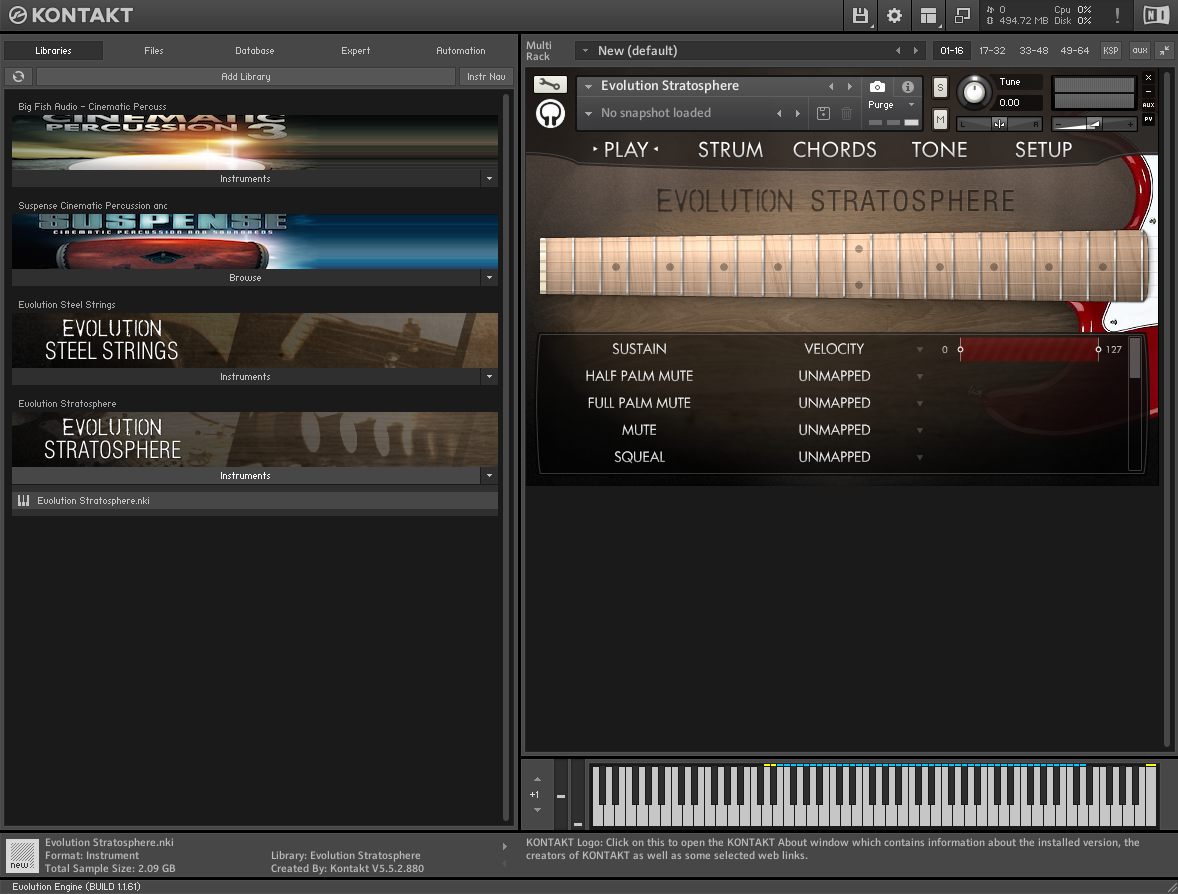Switch to the Automation browser tab
Viewport: 1178px width, 894px height.
click(x=461, y=50)
